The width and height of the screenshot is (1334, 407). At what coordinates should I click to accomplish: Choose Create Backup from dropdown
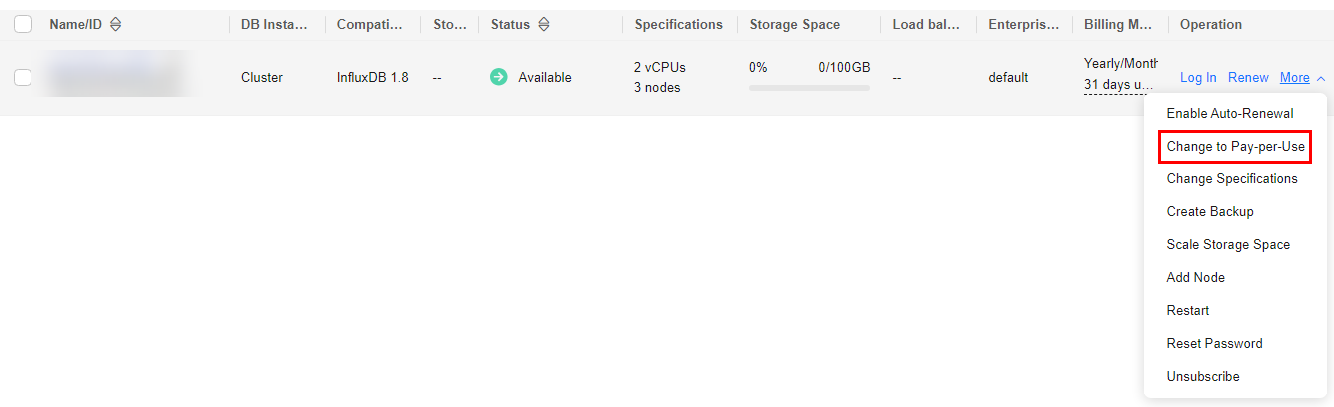pyautogui.click(x=1210, y=211)
